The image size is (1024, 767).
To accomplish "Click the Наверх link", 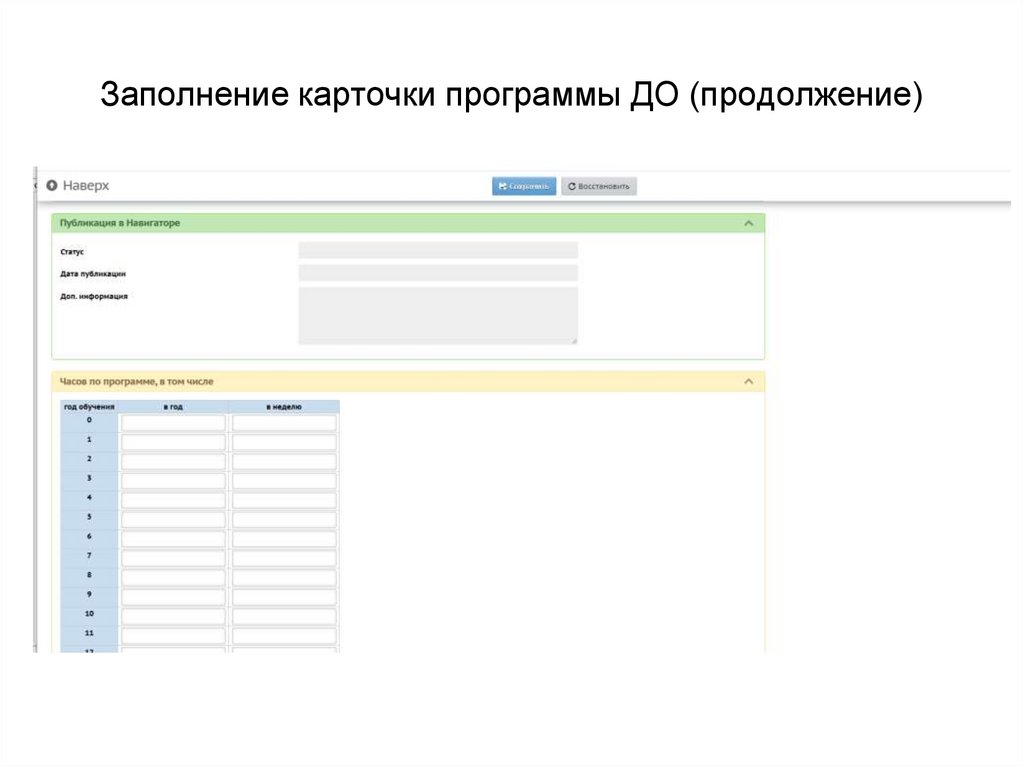I will [x=84, y=184].
